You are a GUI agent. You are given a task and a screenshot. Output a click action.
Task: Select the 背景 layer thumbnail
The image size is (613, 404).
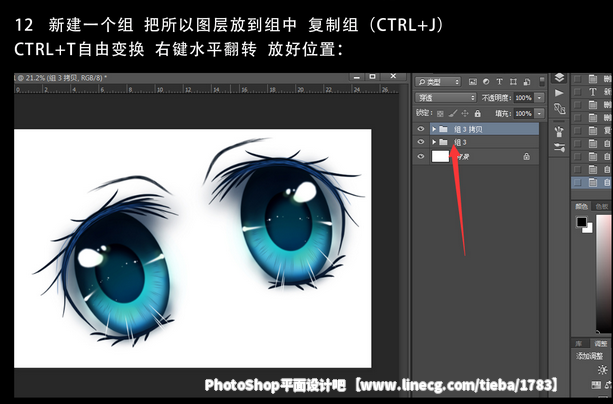pos(440,156)
